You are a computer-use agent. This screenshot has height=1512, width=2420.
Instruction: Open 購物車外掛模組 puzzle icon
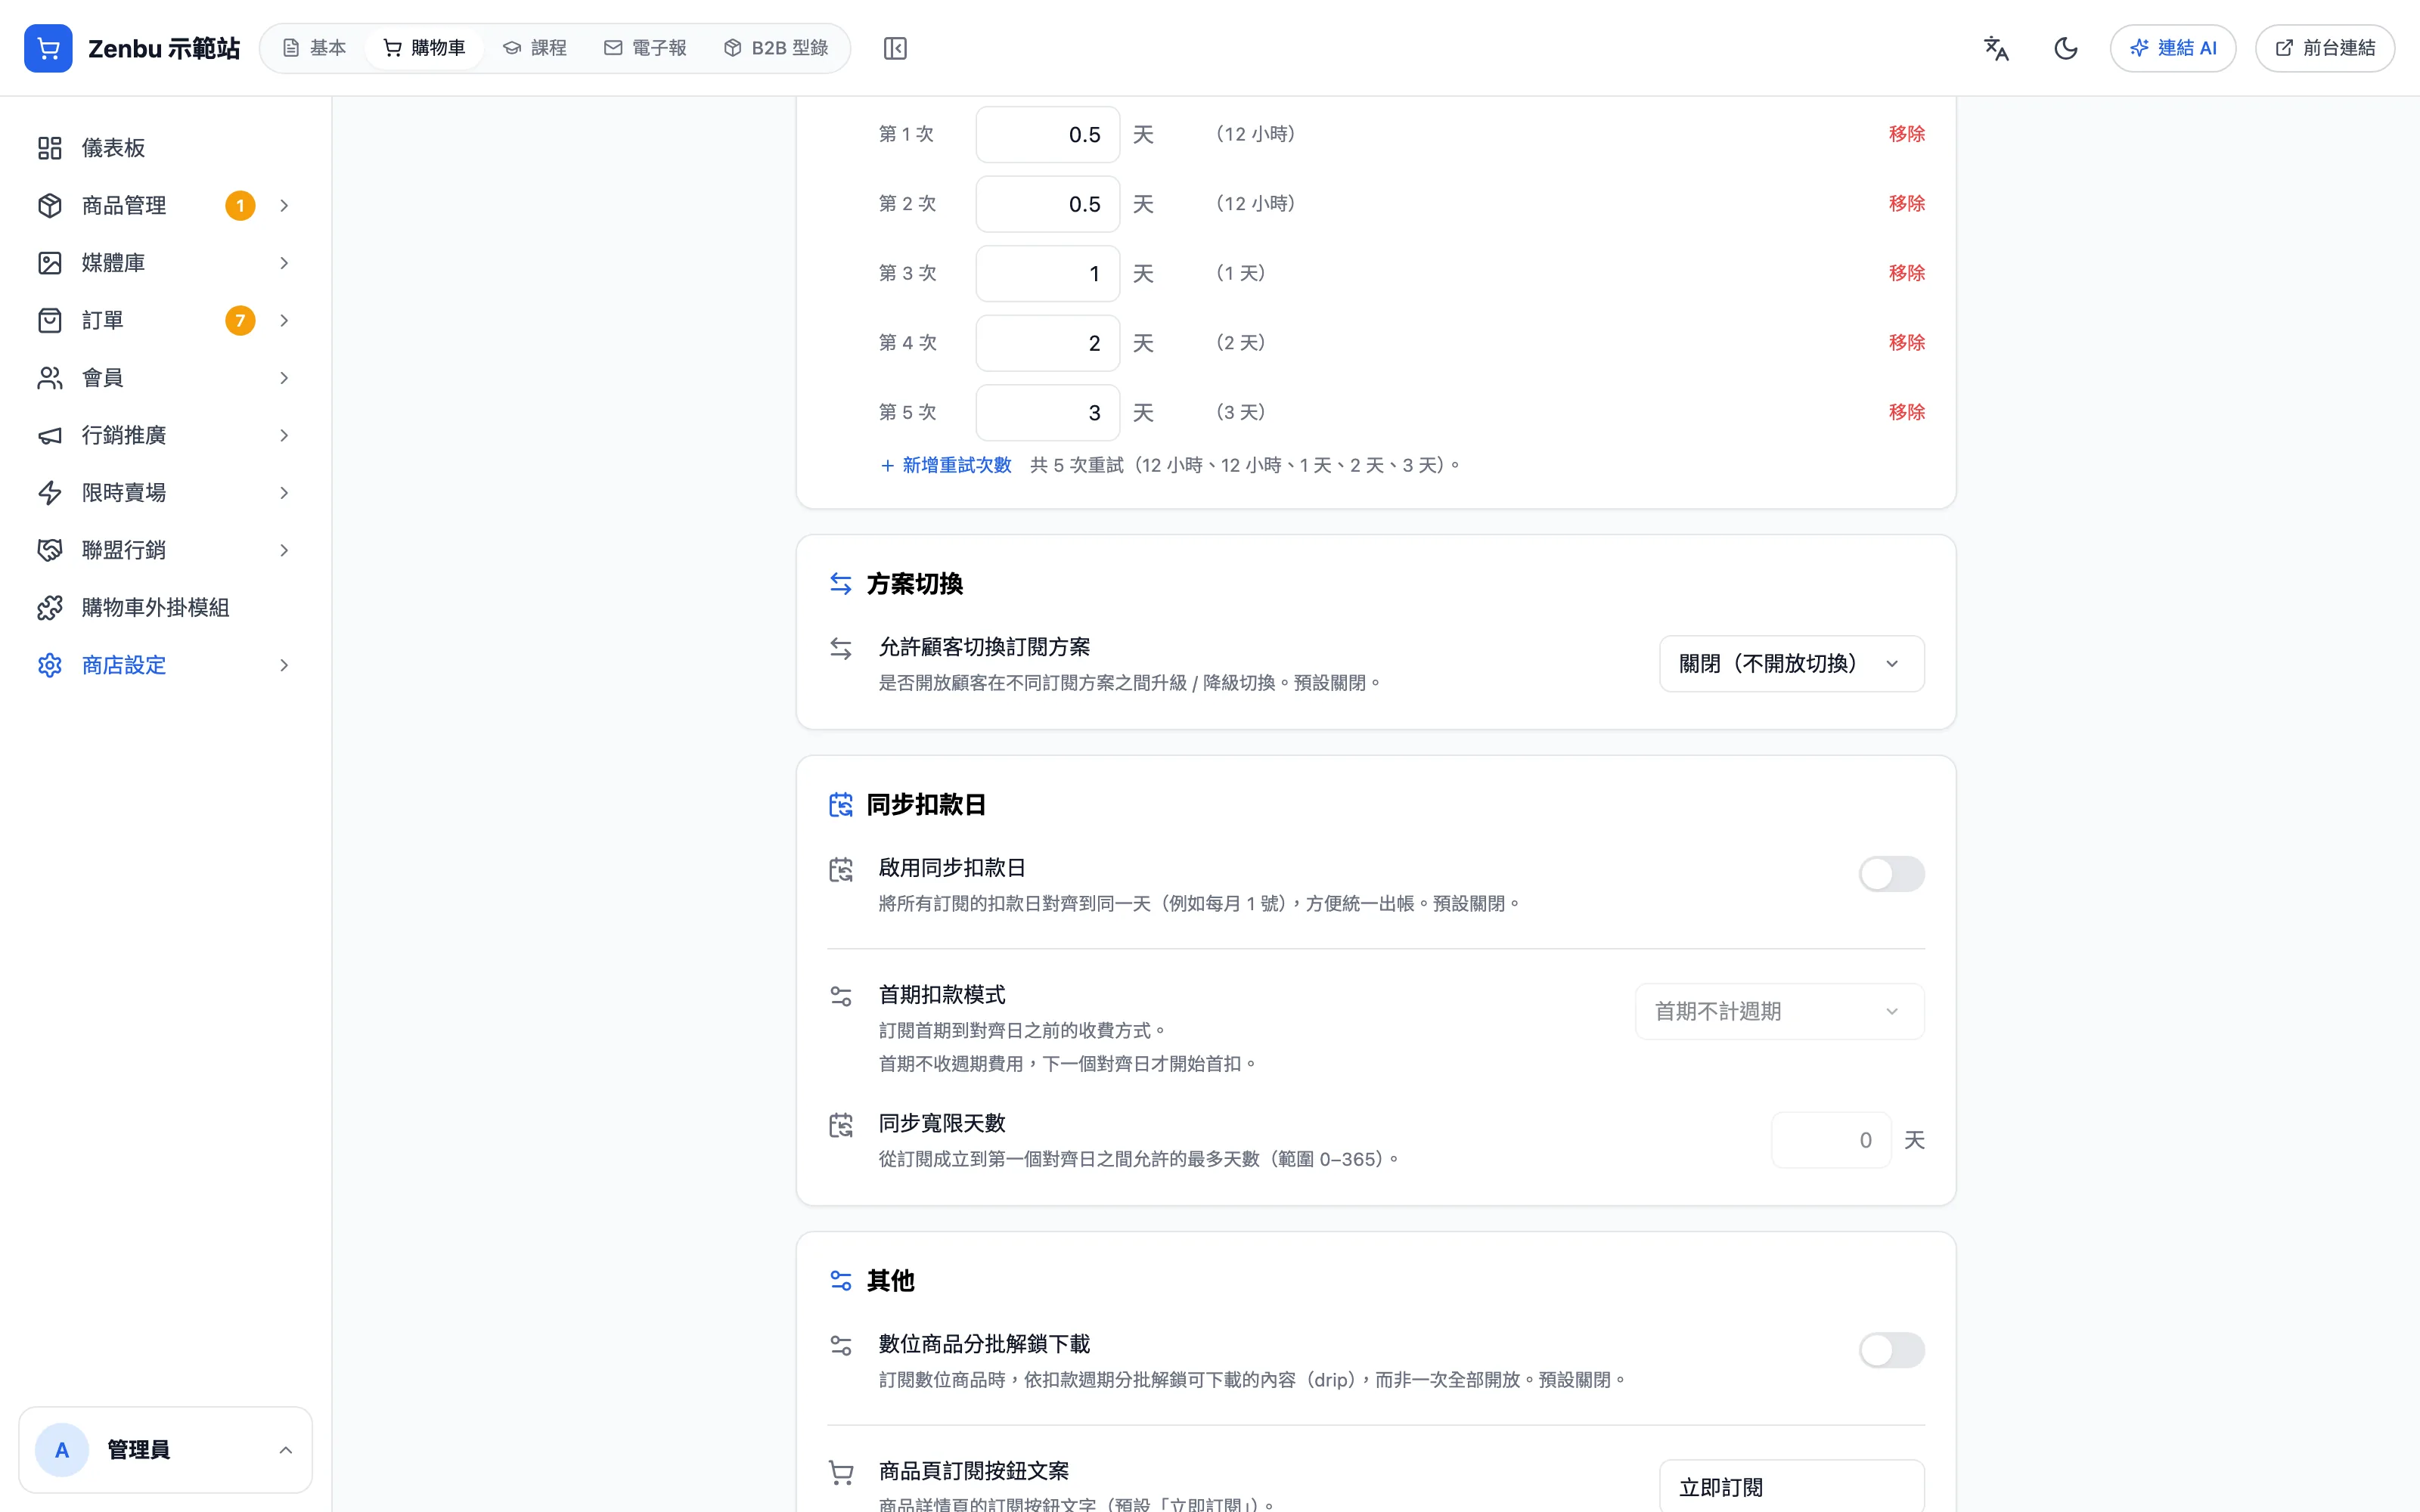[50, 608]
